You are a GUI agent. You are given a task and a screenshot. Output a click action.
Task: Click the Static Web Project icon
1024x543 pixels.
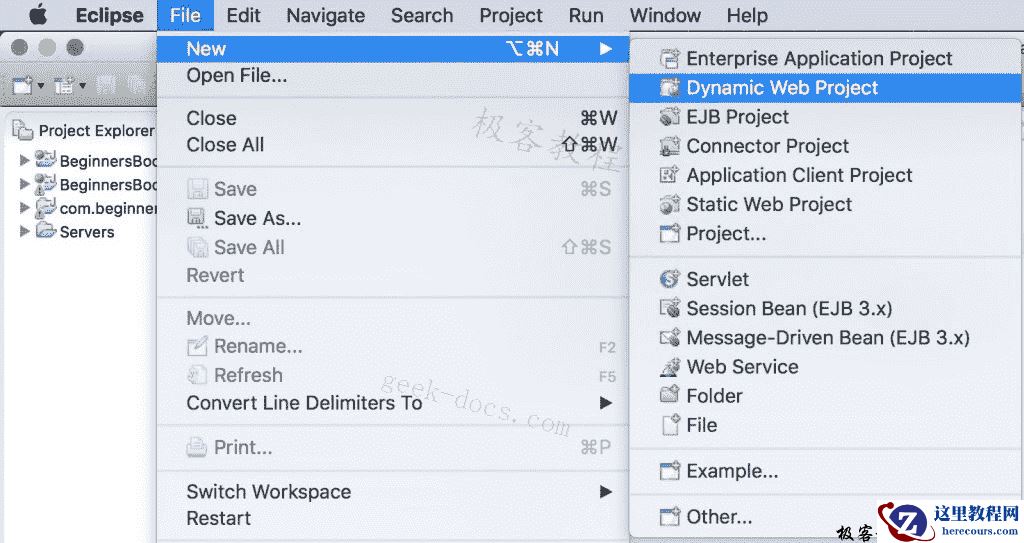pos(669,205)
